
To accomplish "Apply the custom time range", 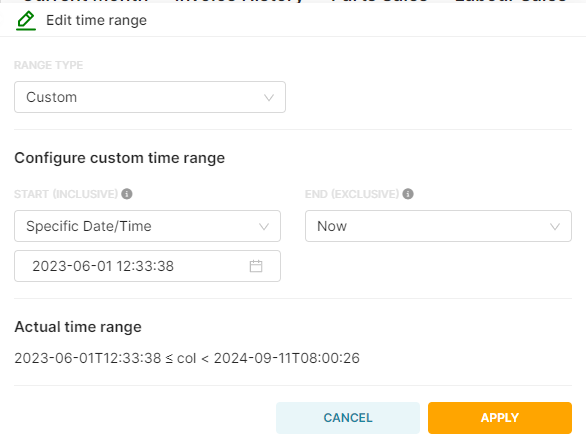I will point(500,418).
